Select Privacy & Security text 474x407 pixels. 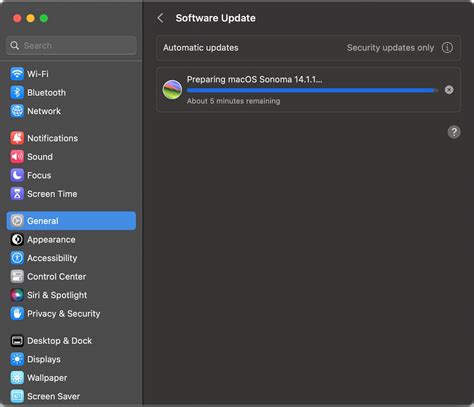click(x=64, y=314)
